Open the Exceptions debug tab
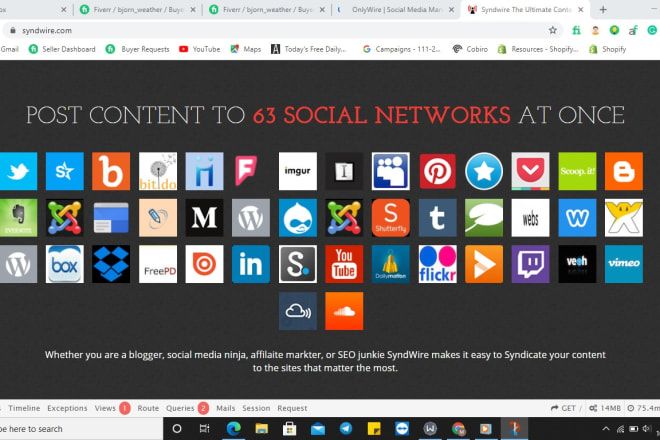The image size is (660, 440). (x=67, y=408)
